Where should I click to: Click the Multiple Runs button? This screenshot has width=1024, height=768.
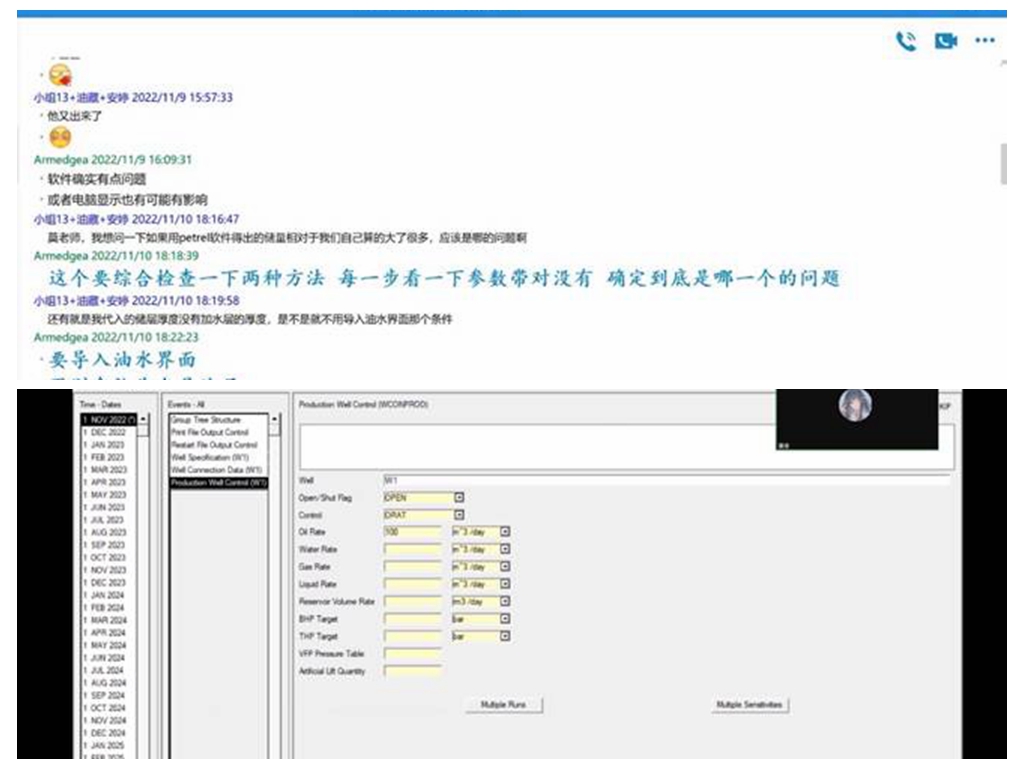504,705
